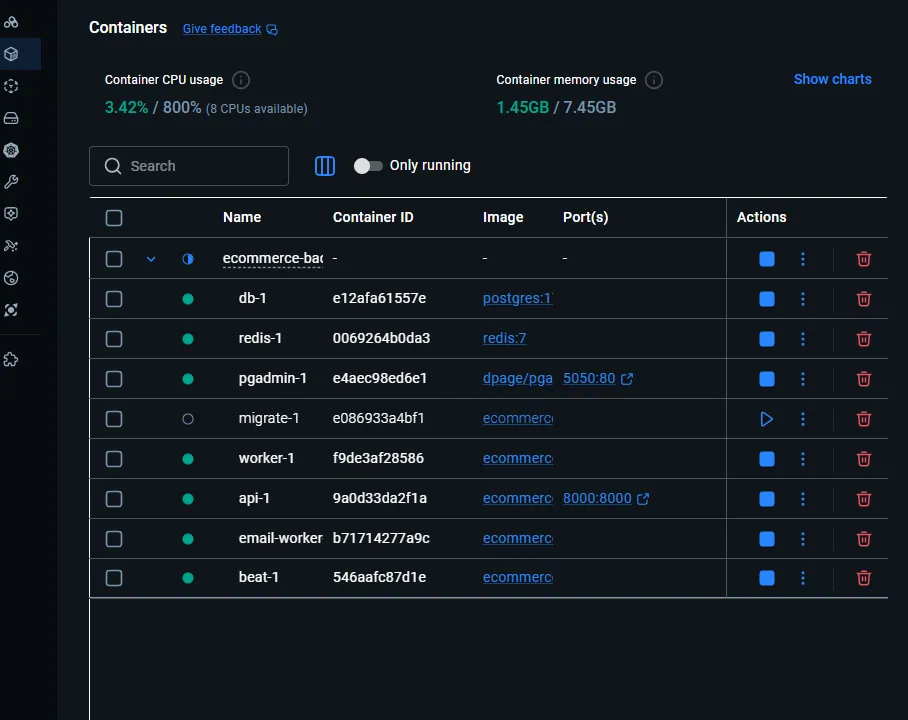The width and height of the screenshot is (908, 720).
Task: Delete the ecommerce-back compose stack
Action: coord(863,259)
